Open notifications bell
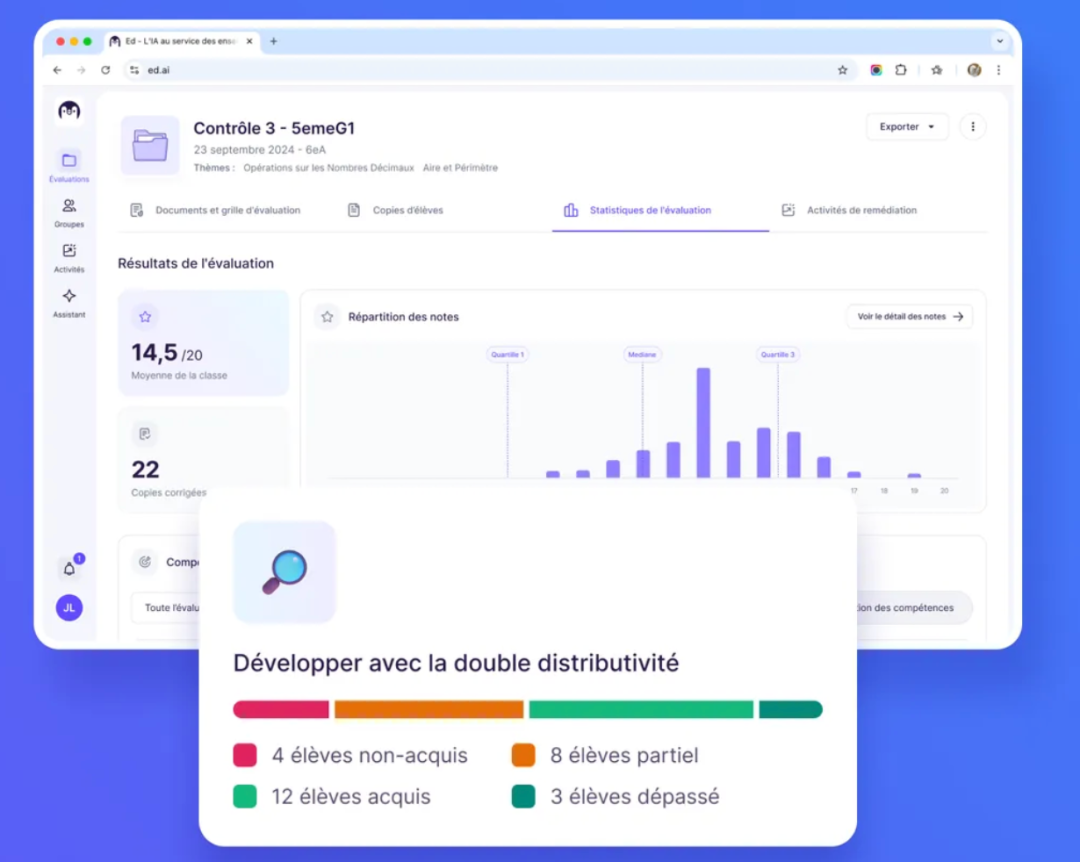The height and width of the screenshot is (862, 1080). (70, 568)
